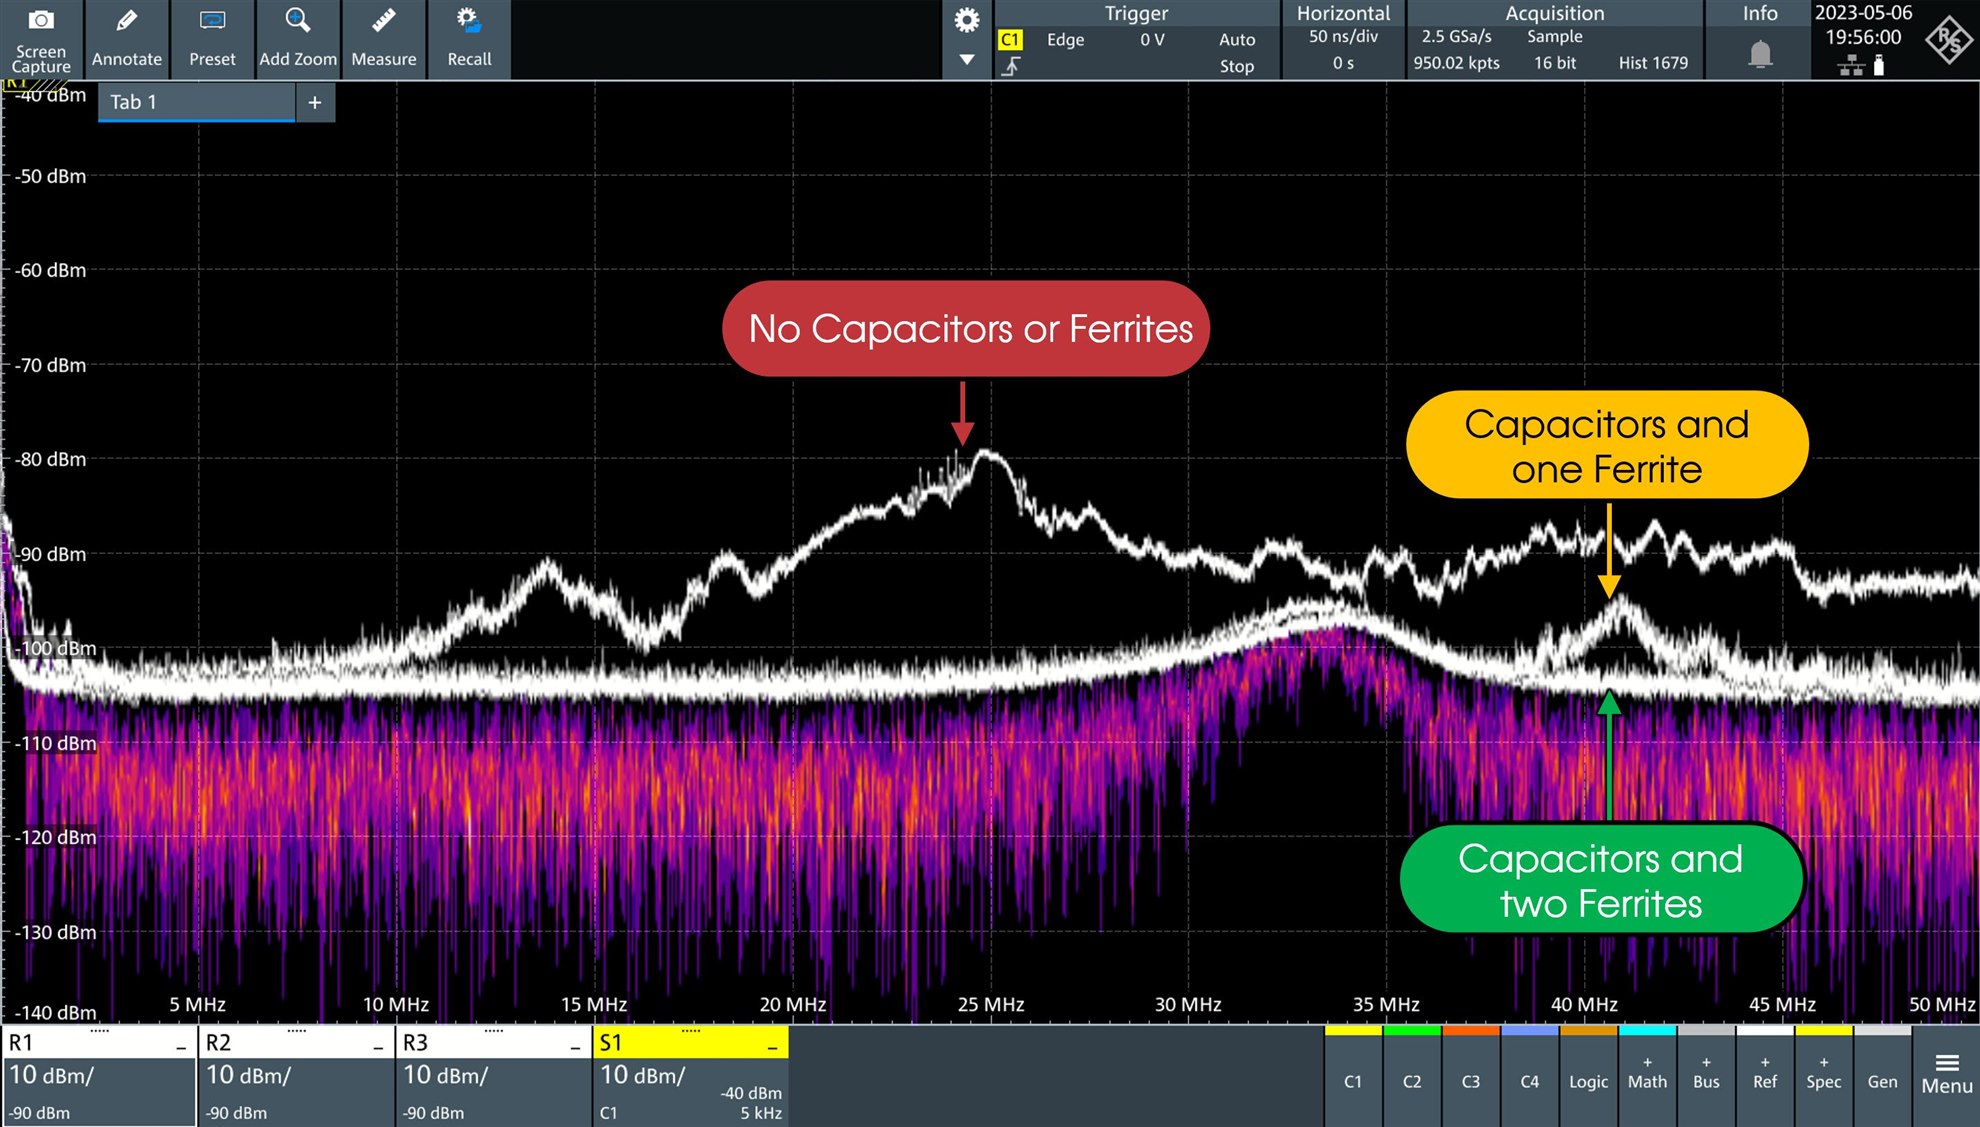Show notifications via the Info bell
1980x1127 pixels.
[x=1760, y=53]
